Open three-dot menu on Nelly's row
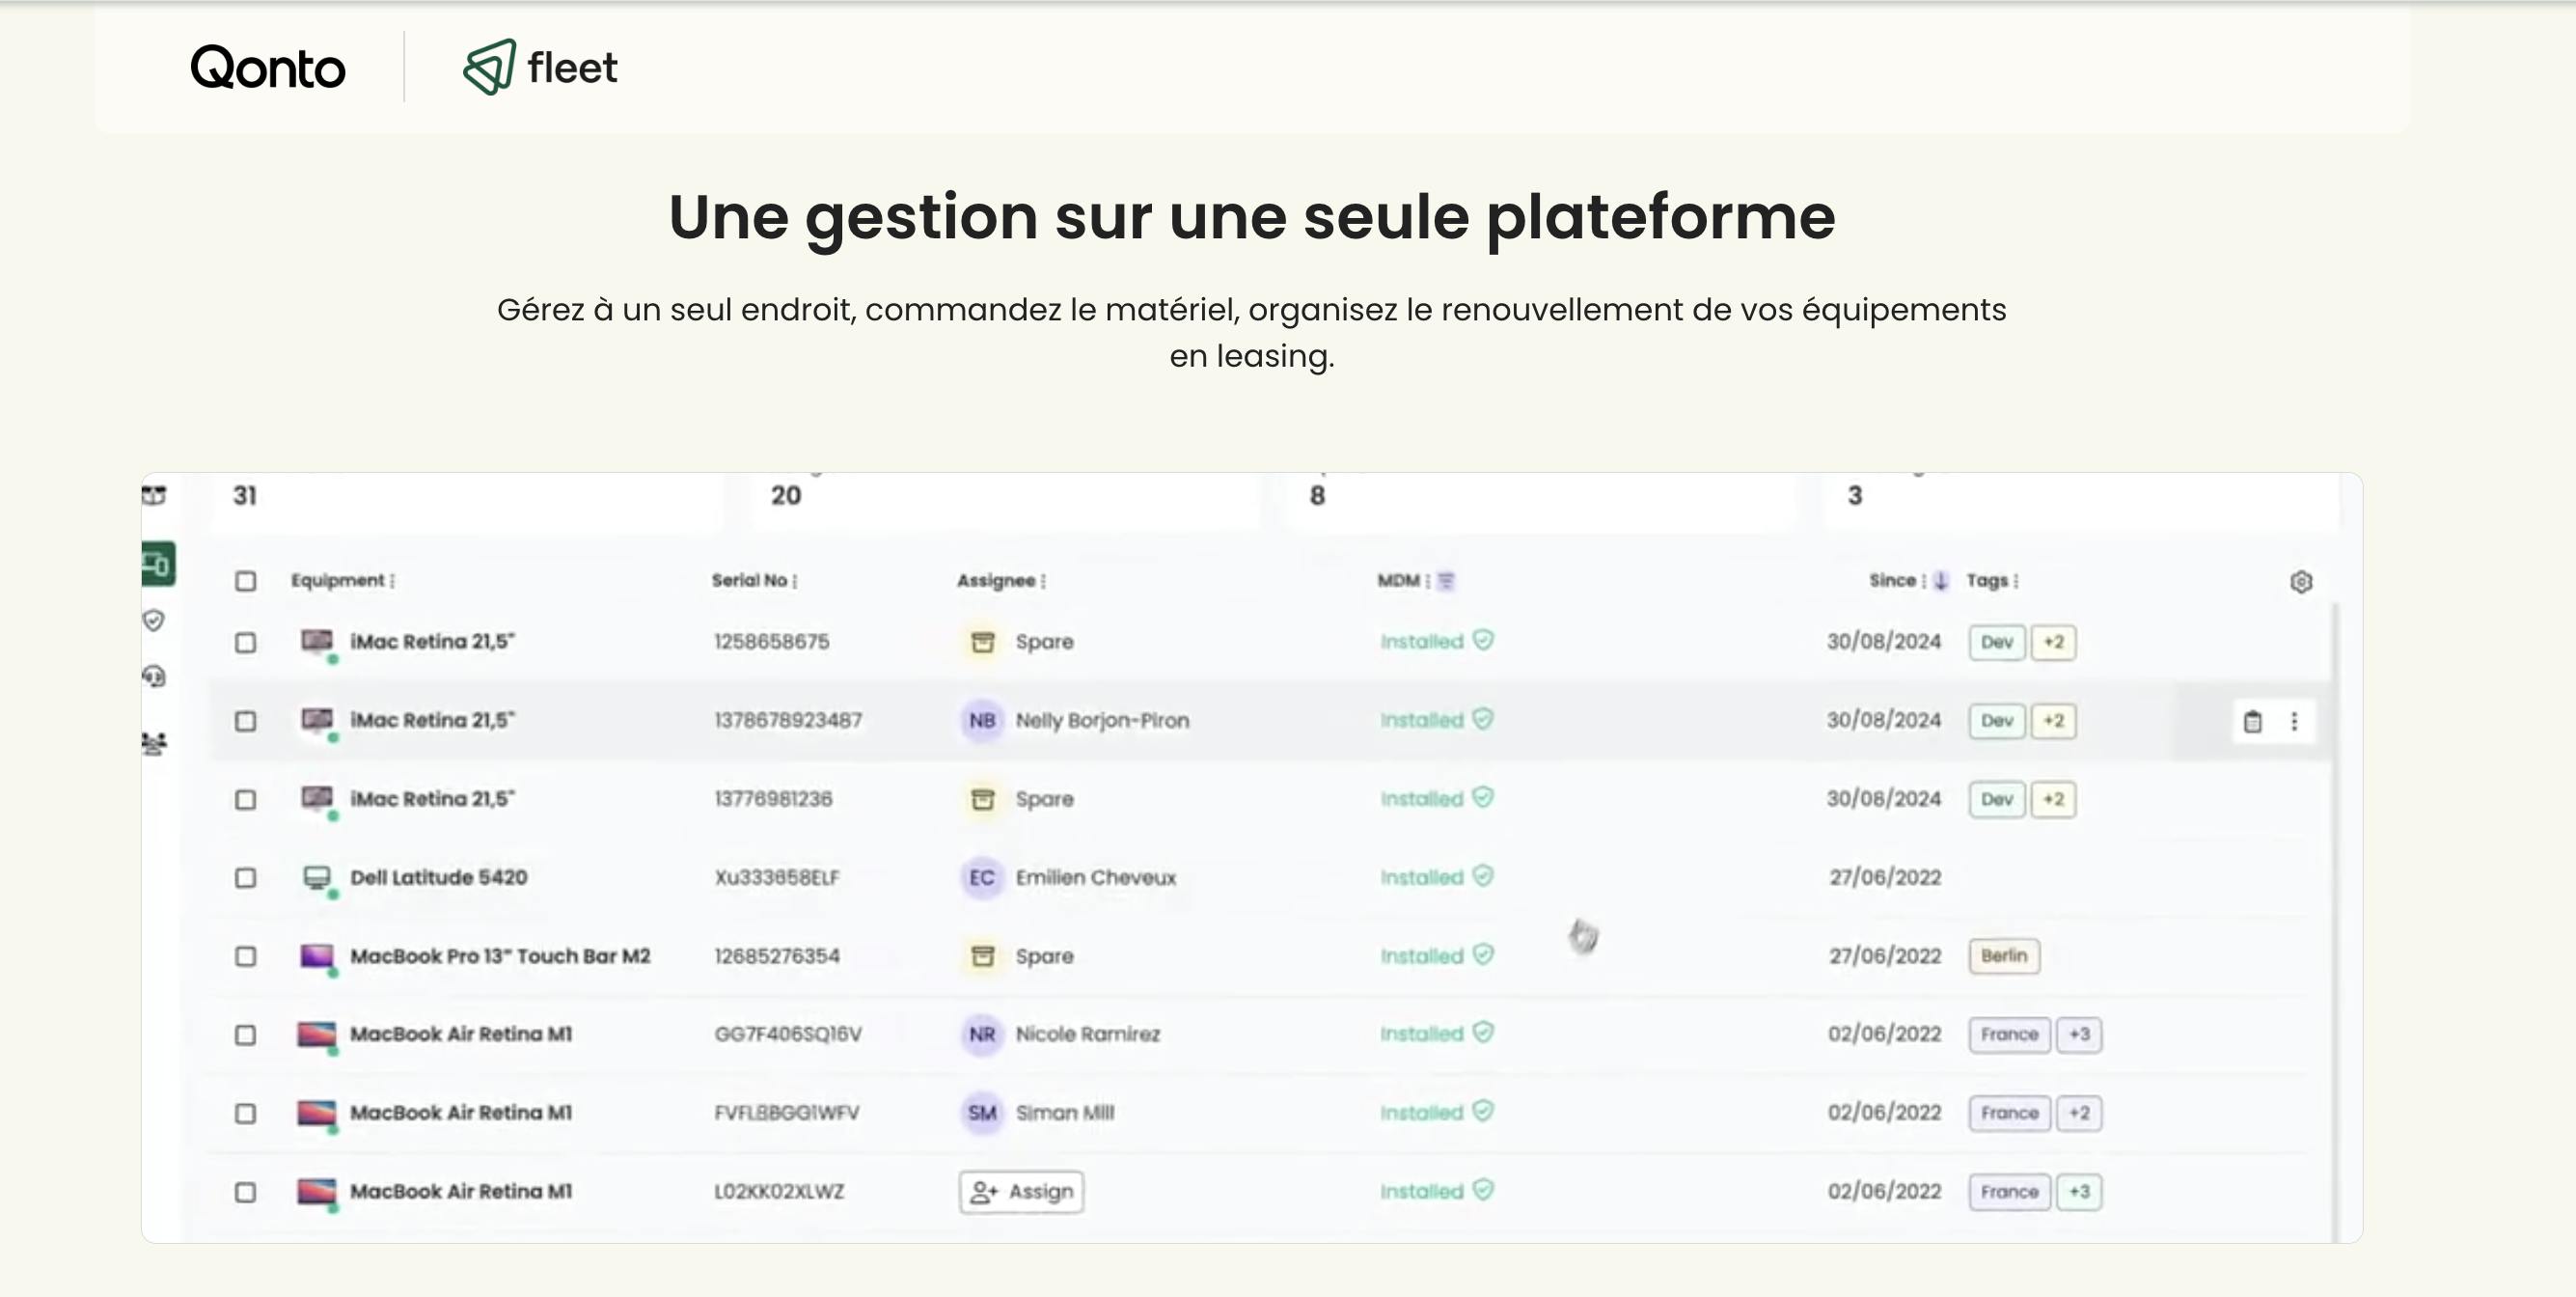2576x1297 pixels. (x=2294, y=721)
